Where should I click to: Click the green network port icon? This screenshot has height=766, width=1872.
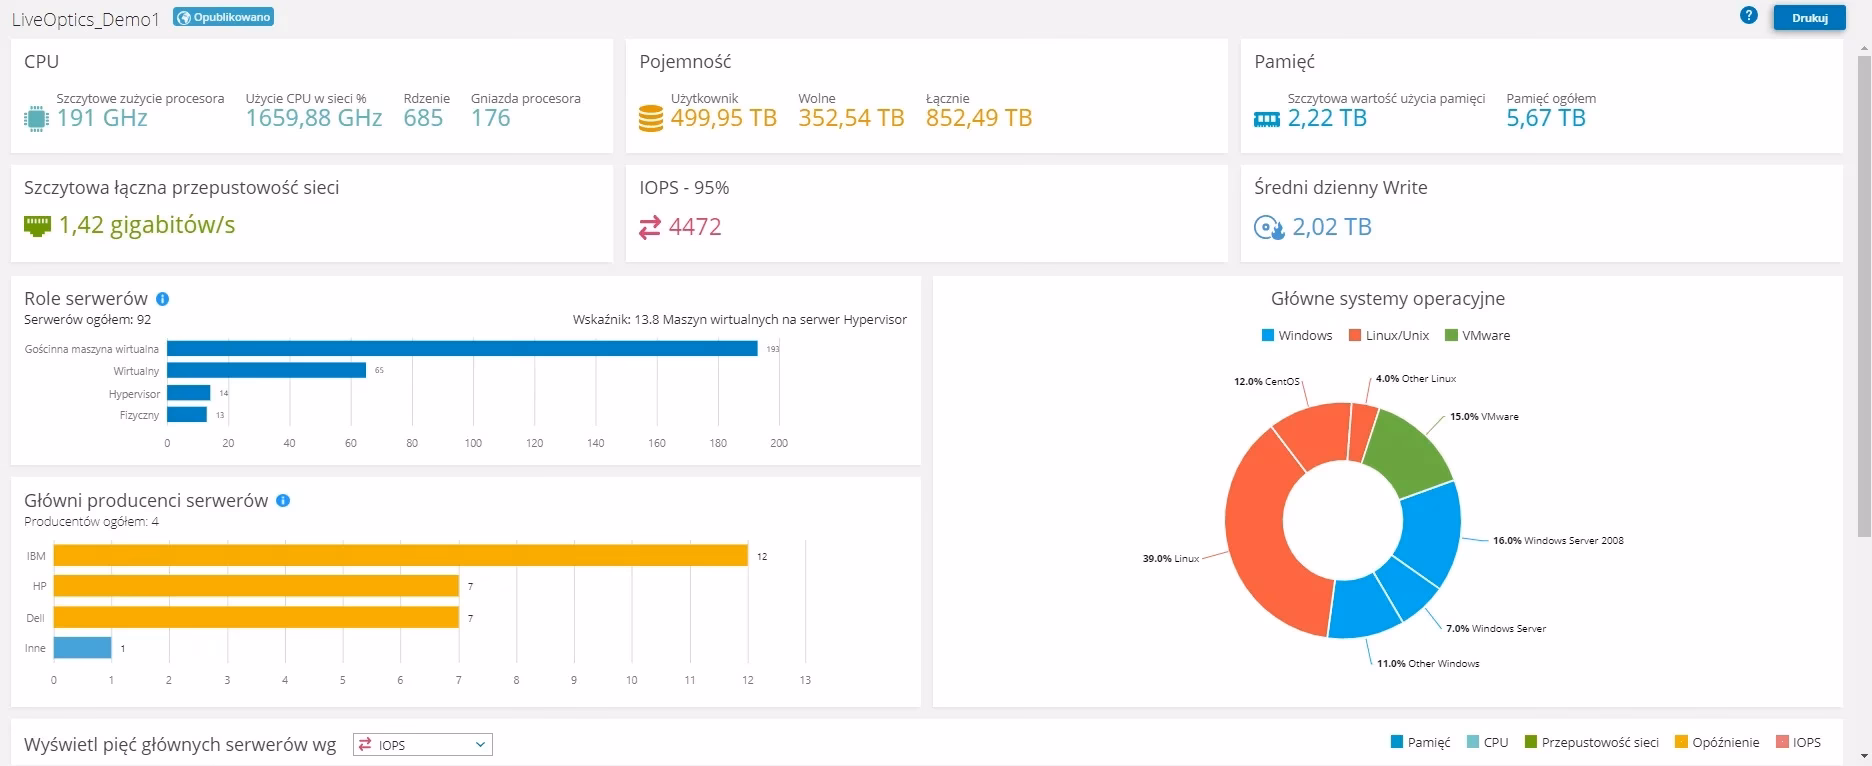click(37, 226)
